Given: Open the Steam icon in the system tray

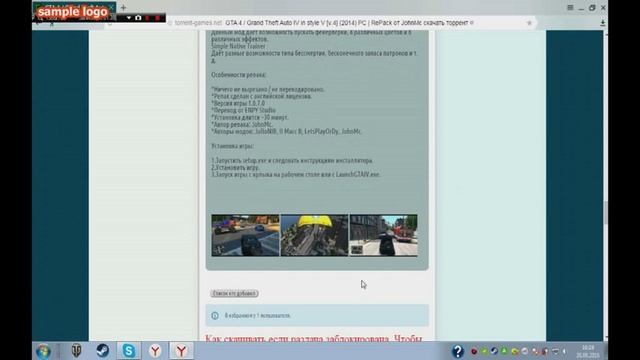Looking at the screenshot, I should pyautogui.click(x=494, y=351).
